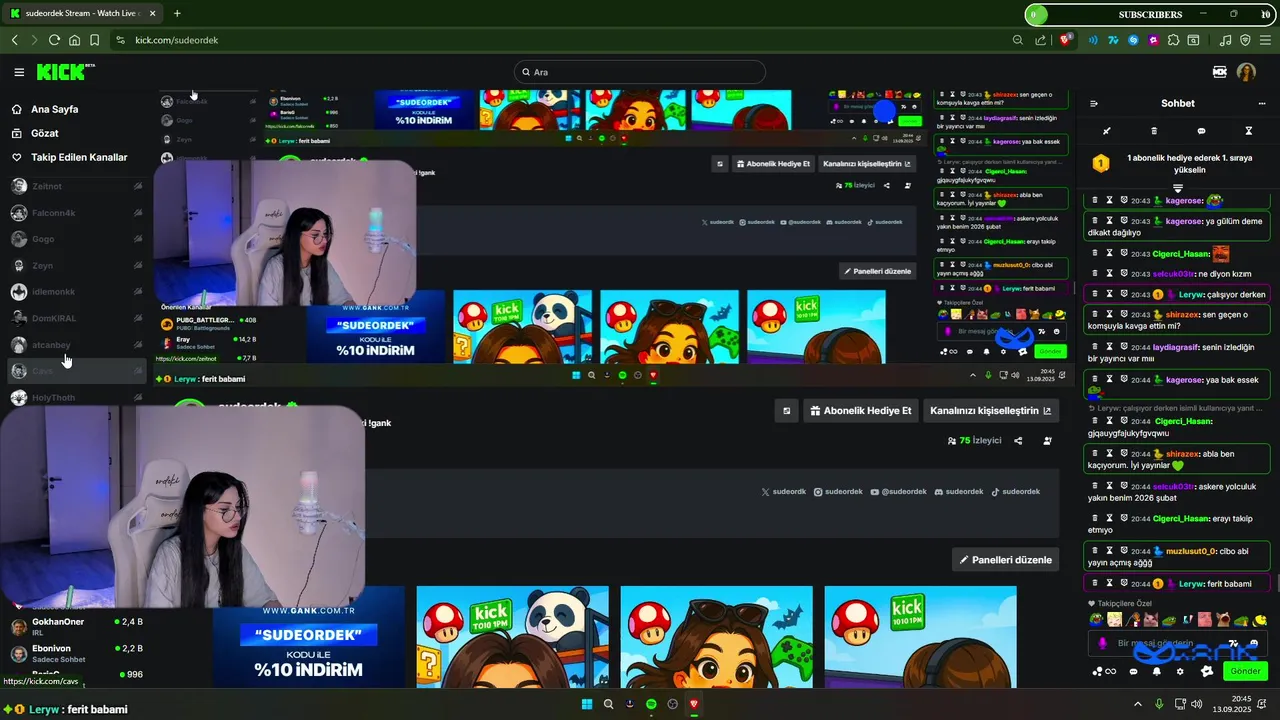Open chat settings gear icon
Screen dimensions: 1280x720
tap(1180, 672)
